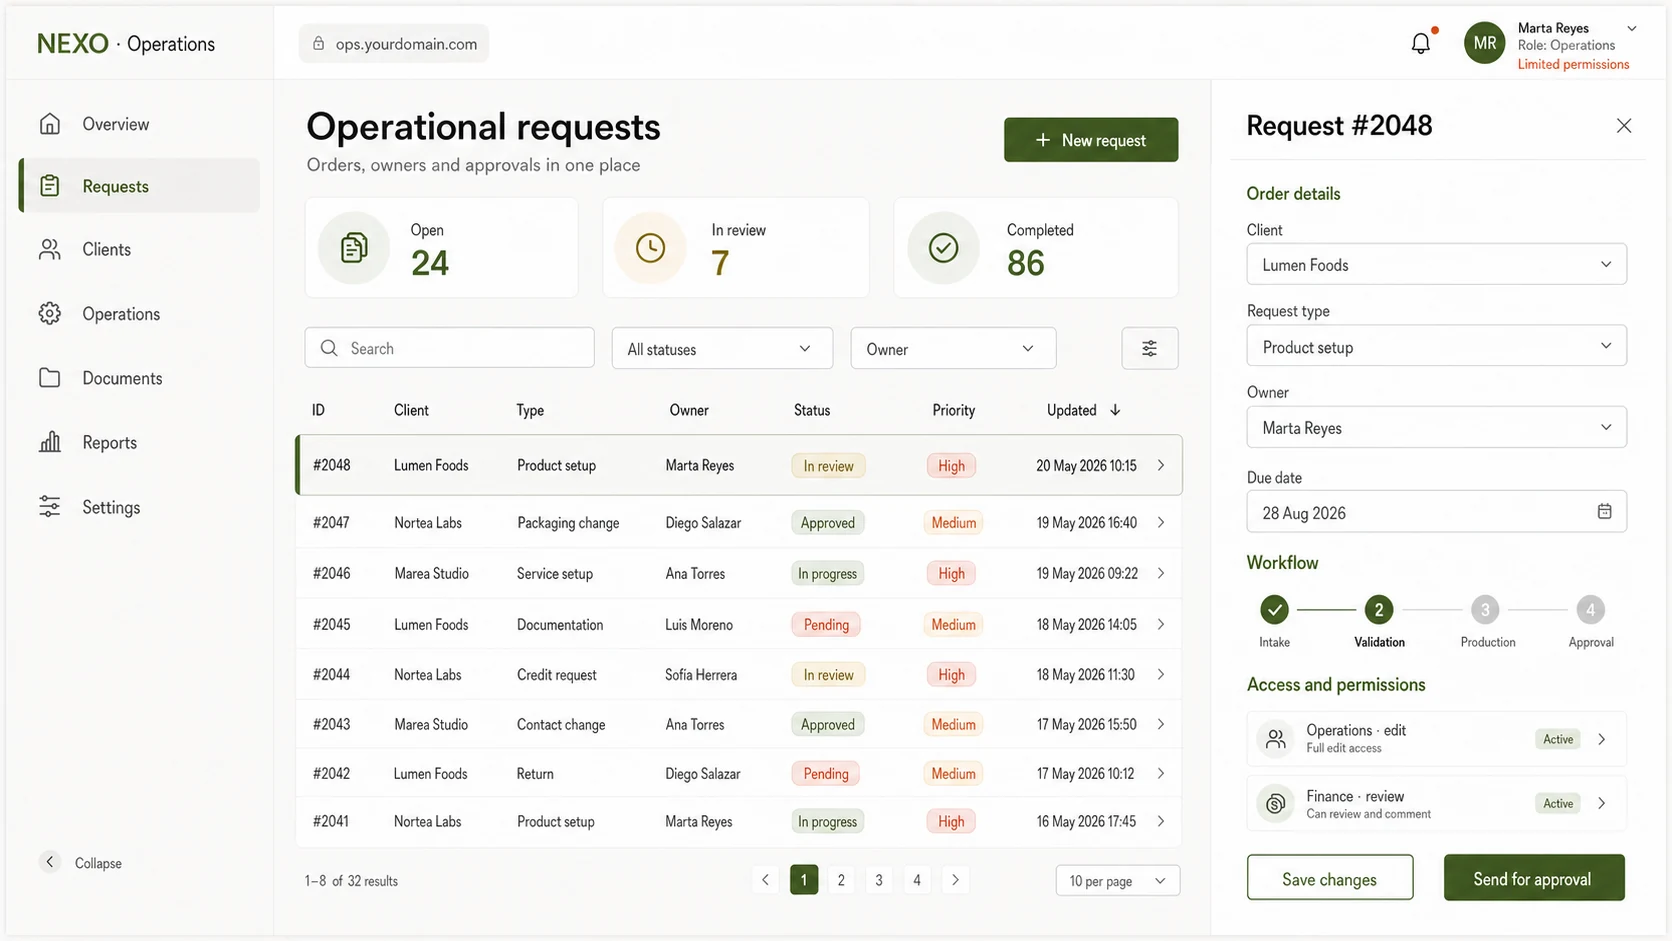Open the table filter options icon
1672x941 pixels.
[x=1150, y=348]
